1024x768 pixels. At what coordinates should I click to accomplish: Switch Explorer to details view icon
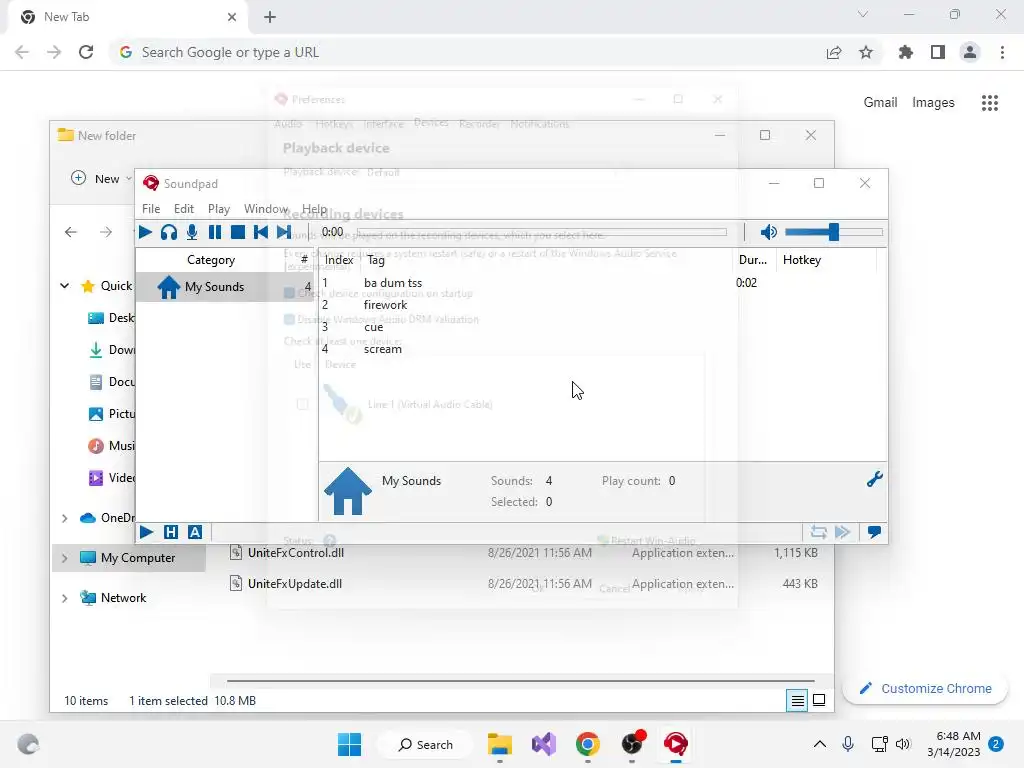[x=797, y=701]
